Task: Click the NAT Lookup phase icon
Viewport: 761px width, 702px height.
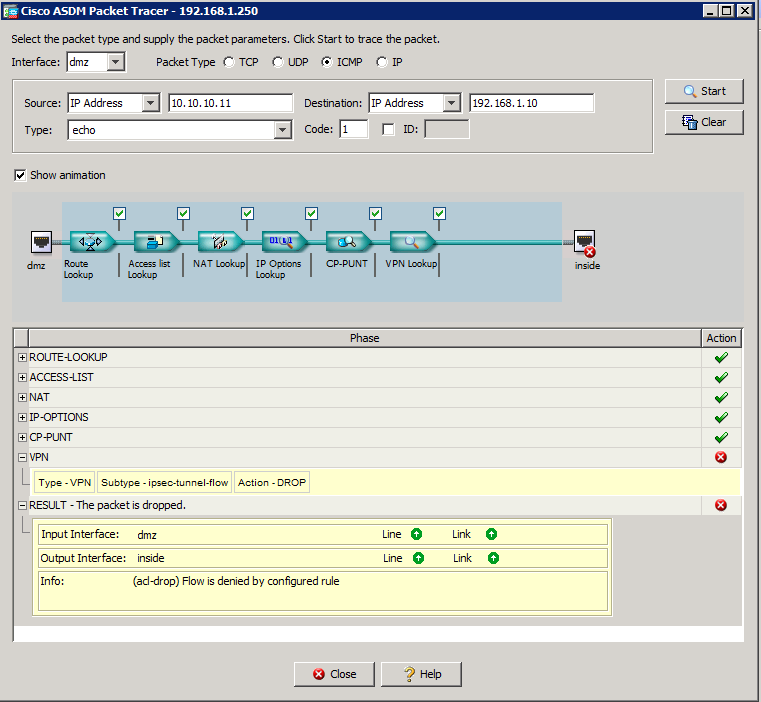Action: [219, 241]
